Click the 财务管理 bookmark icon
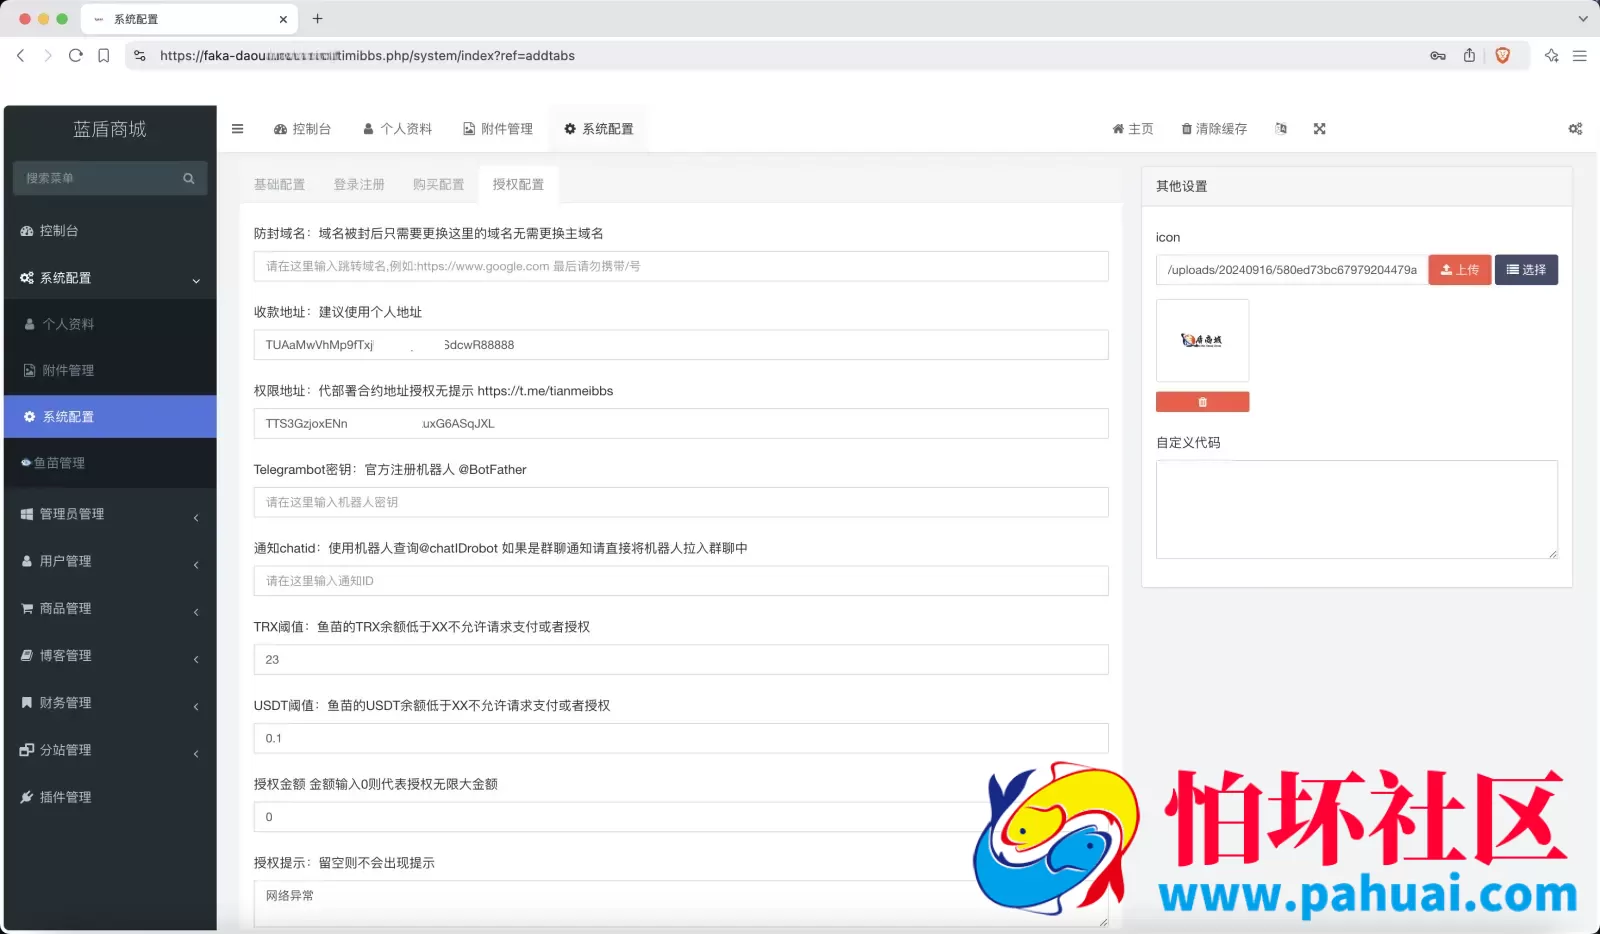 (x=27, y=702)
